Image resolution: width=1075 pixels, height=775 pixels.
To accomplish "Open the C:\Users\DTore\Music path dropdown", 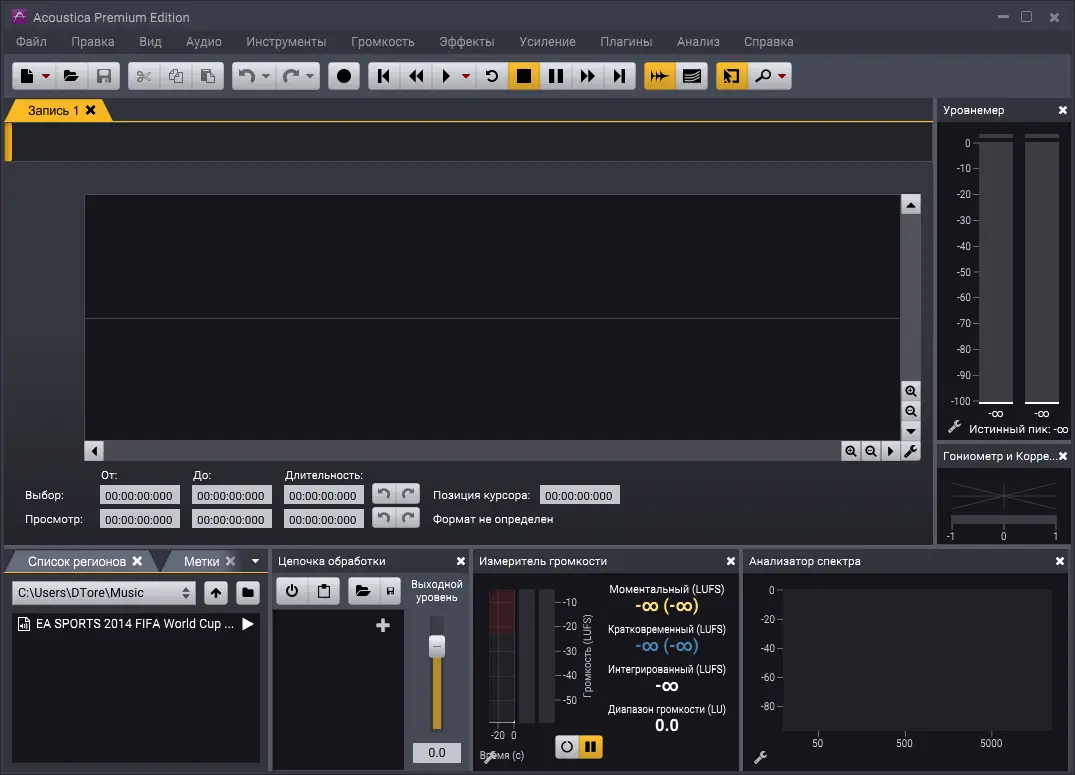I will 188,591.
